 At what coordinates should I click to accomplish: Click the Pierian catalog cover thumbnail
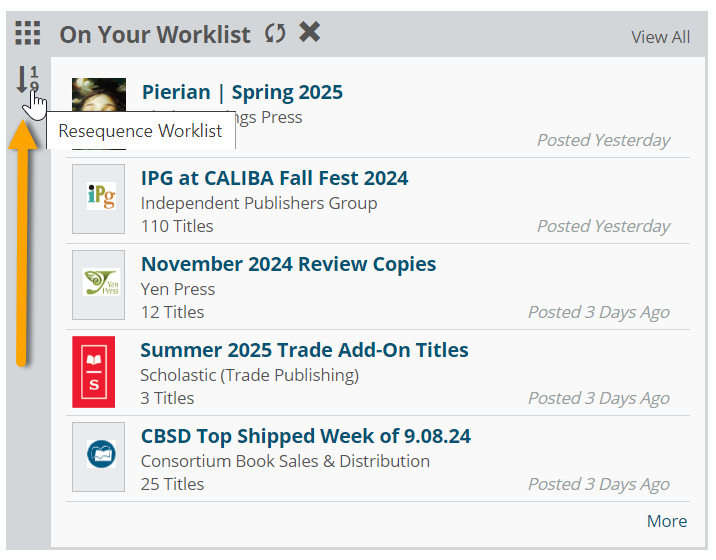tap(99, 95)
